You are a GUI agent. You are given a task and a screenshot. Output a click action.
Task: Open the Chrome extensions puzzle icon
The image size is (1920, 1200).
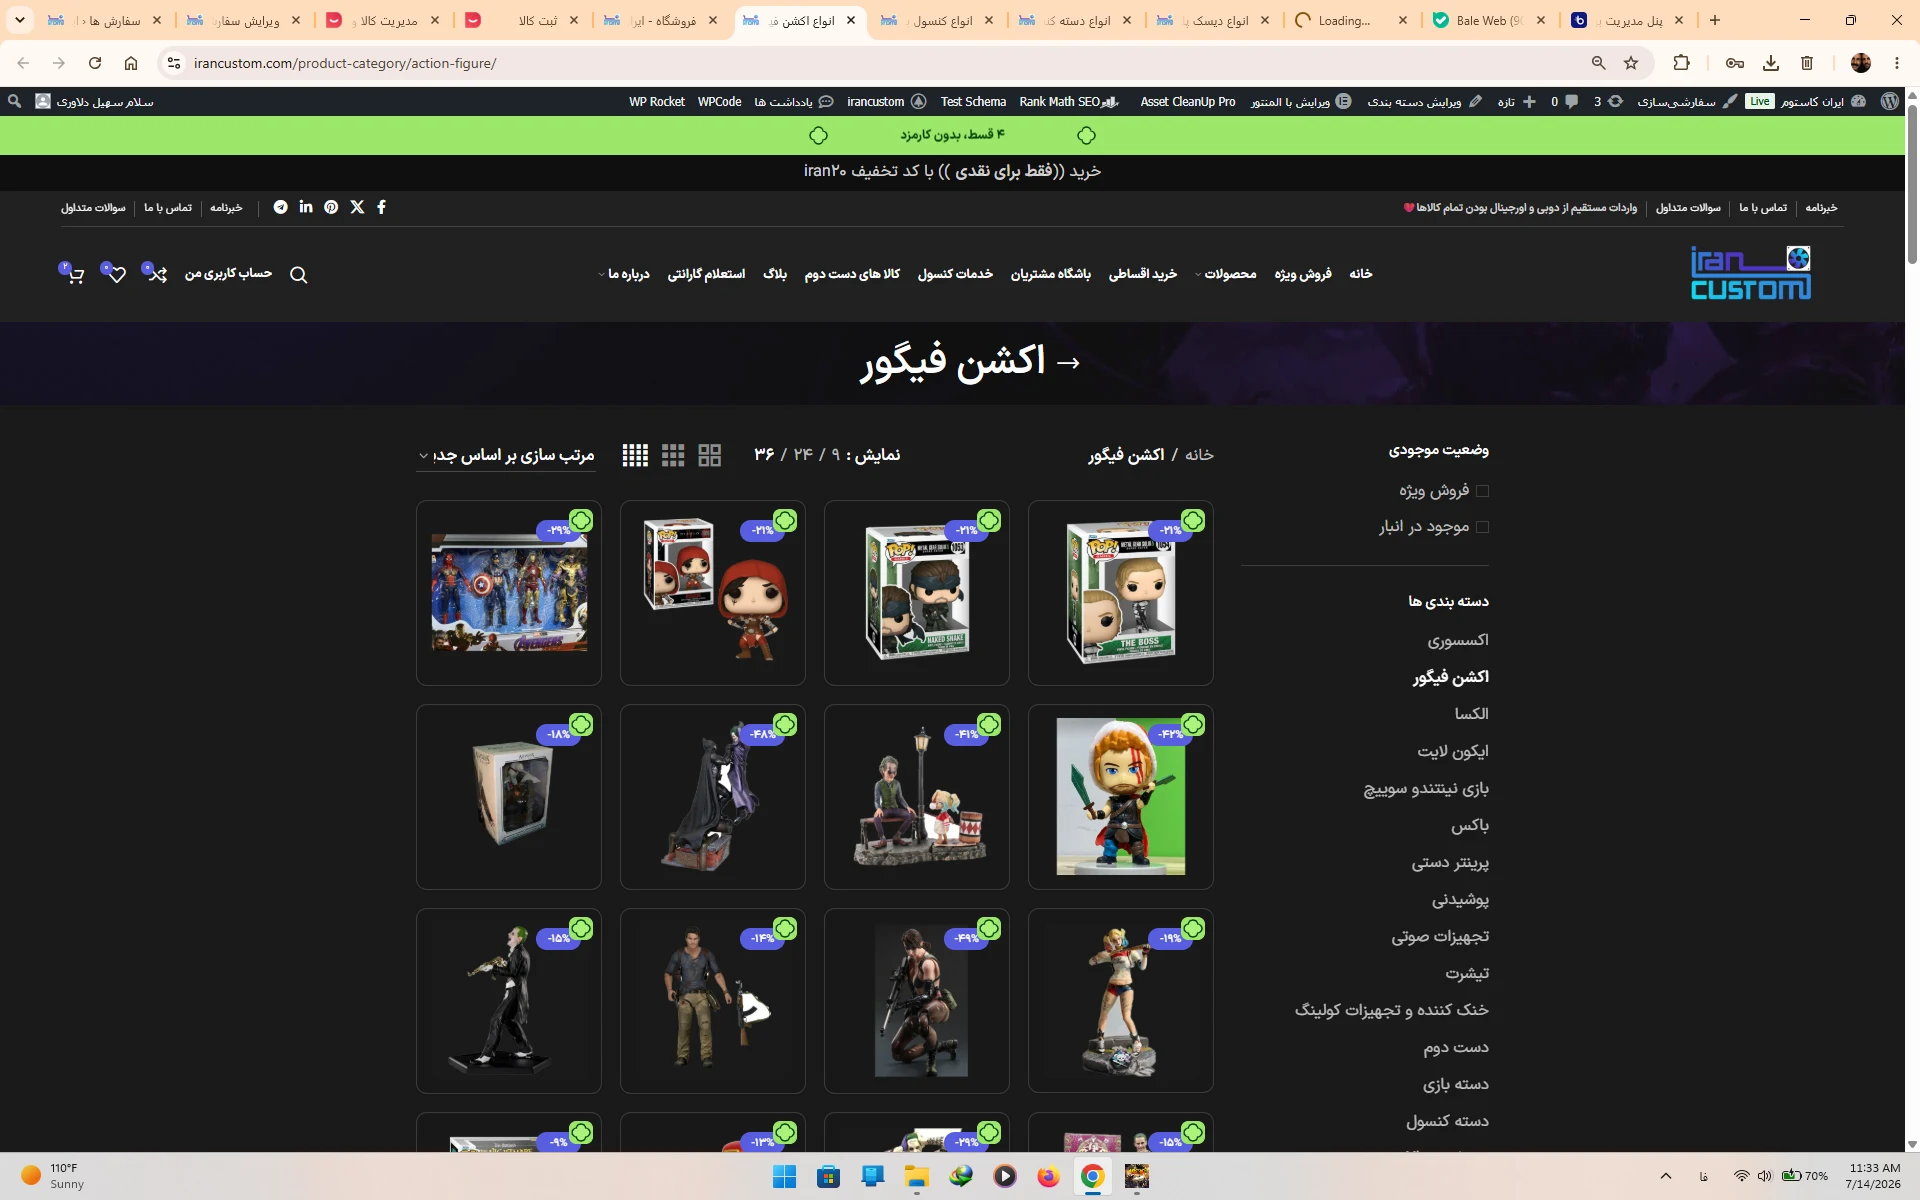pos(1681,63)
